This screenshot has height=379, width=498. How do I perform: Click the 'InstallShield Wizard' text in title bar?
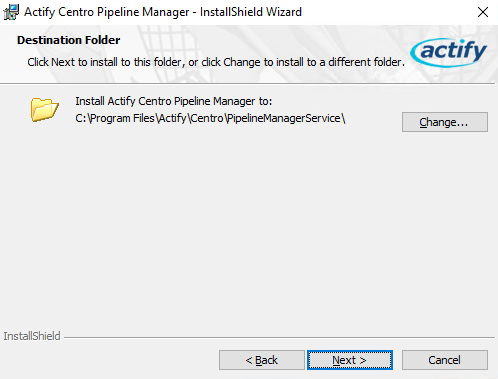point(251,12)
